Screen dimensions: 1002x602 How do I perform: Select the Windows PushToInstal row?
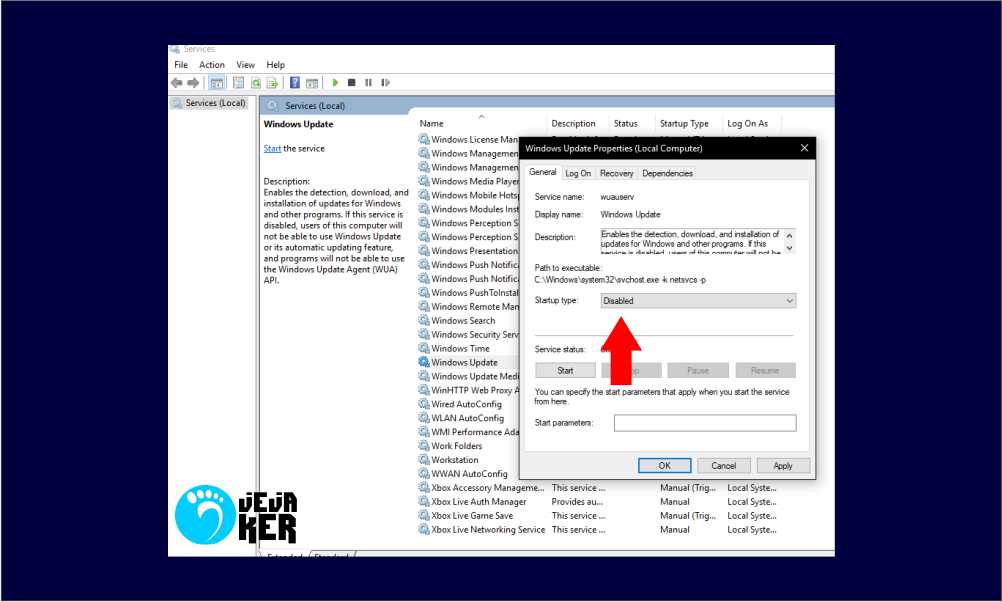tap(475, 293)
